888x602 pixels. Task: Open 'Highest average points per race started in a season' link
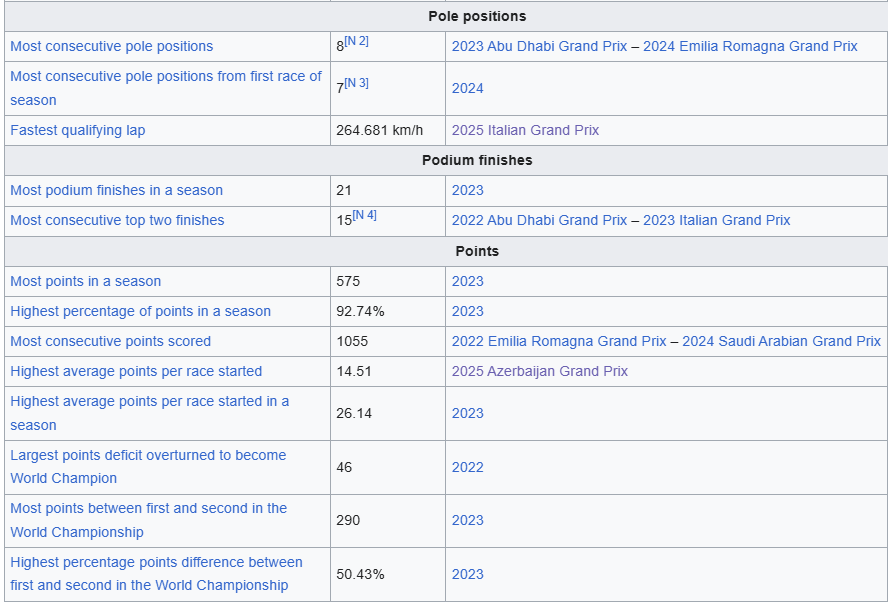[150, 413]
